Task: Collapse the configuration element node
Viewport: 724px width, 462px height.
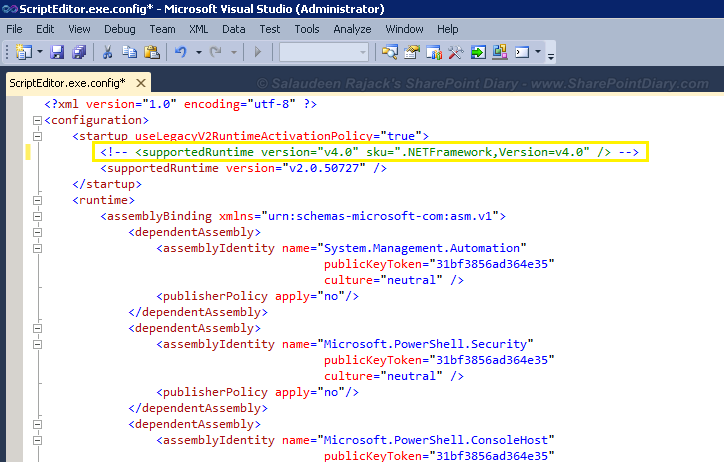Action: point(37,120)
